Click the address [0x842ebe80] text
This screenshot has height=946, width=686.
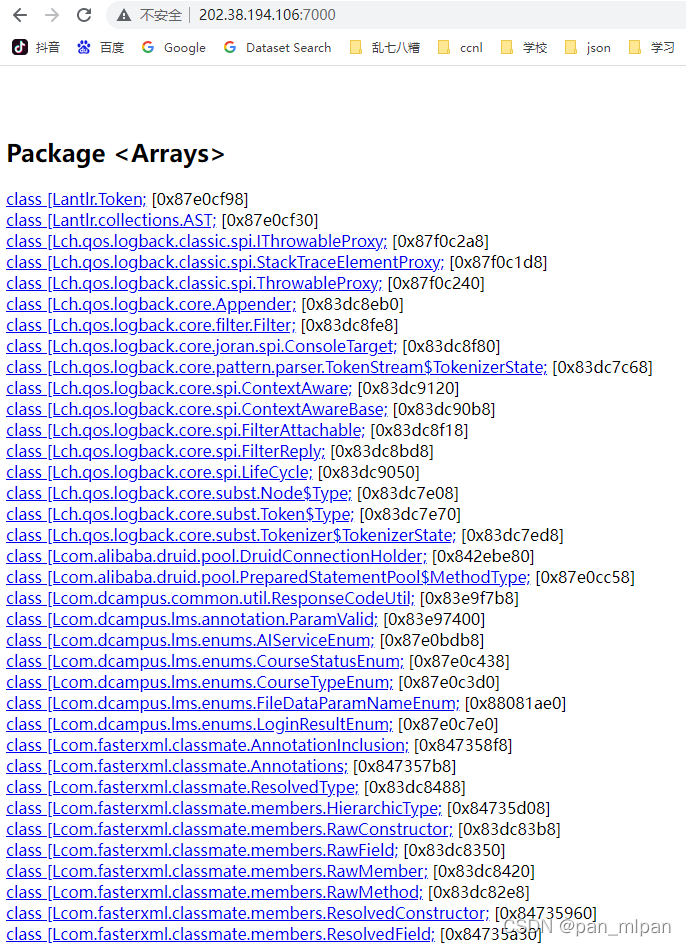pyautogui.click(x=484, y=556)
